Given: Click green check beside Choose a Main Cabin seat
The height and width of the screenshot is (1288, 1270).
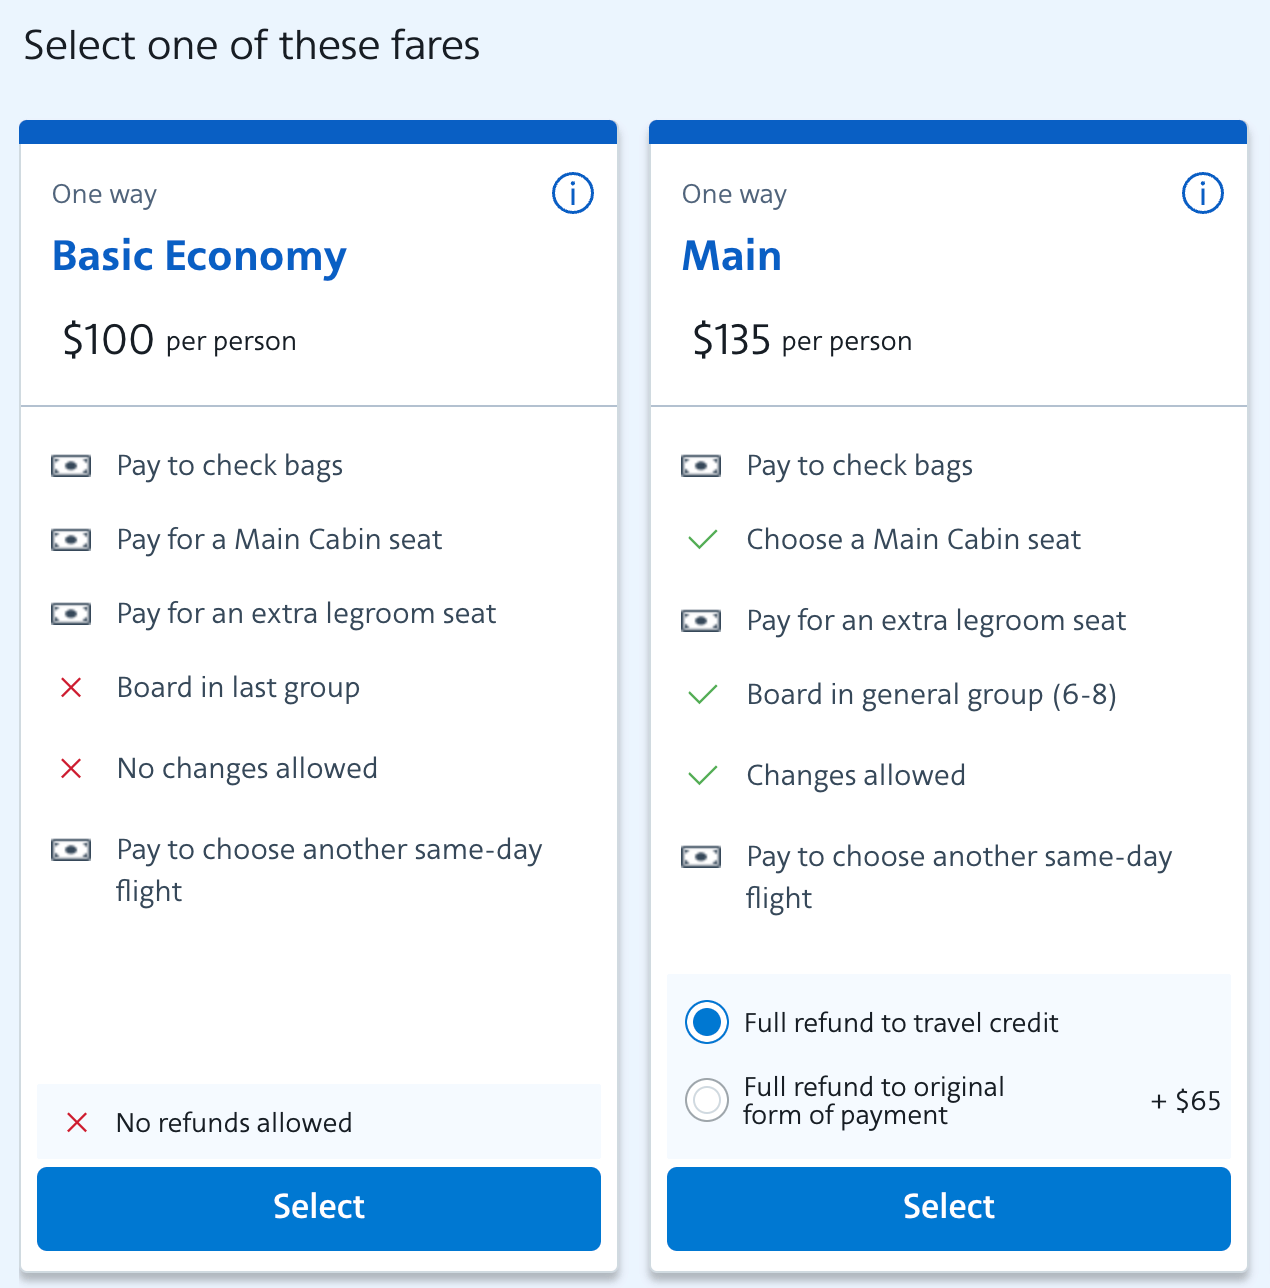Looking at the screenshot, I should (703, 540).
